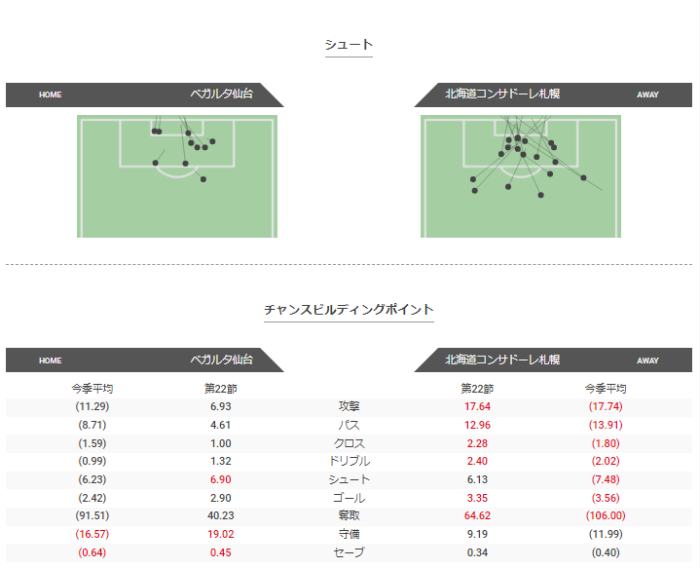This screenshot has width=700, height=568.
Task: Click the ドリブル row label
Action: [349, 461]
